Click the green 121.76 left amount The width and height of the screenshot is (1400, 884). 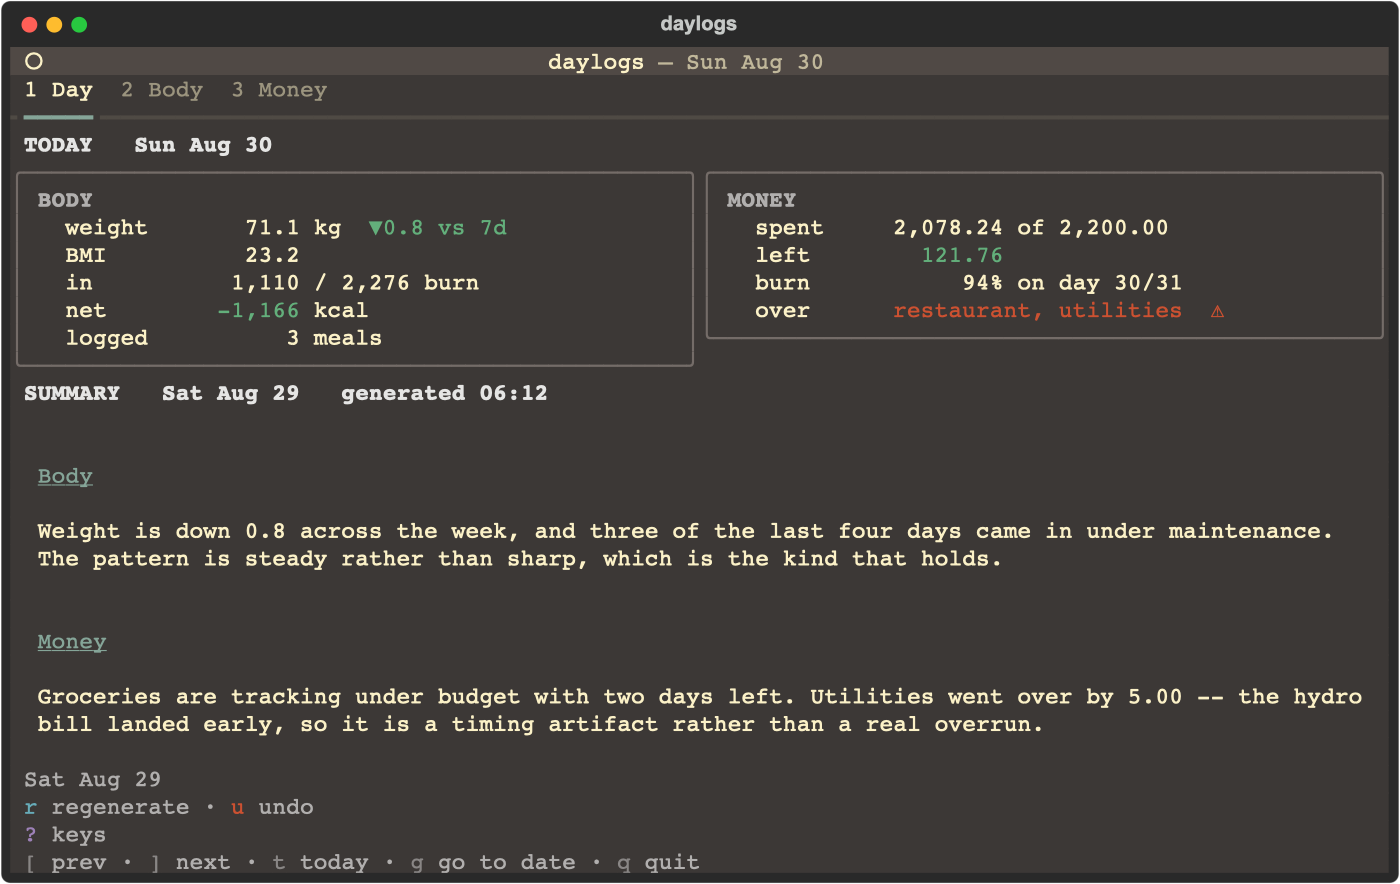click(962, 256)
